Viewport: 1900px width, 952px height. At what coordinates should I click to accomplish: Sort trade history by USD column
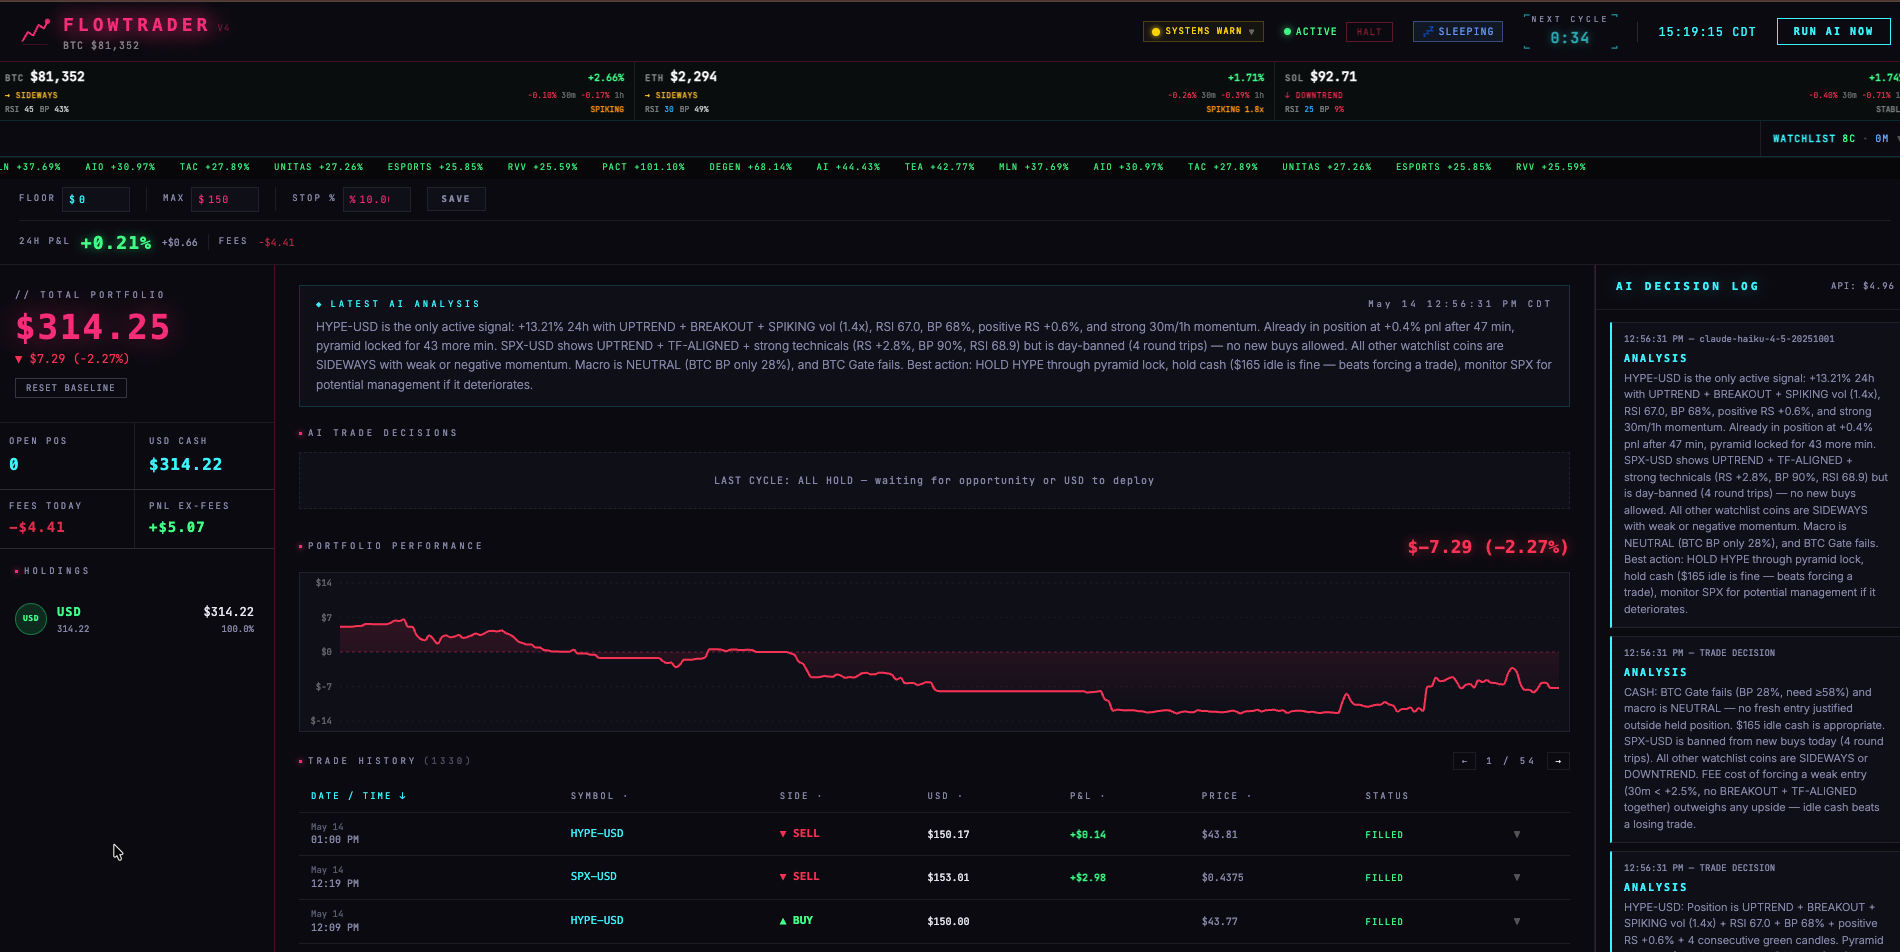944,796
